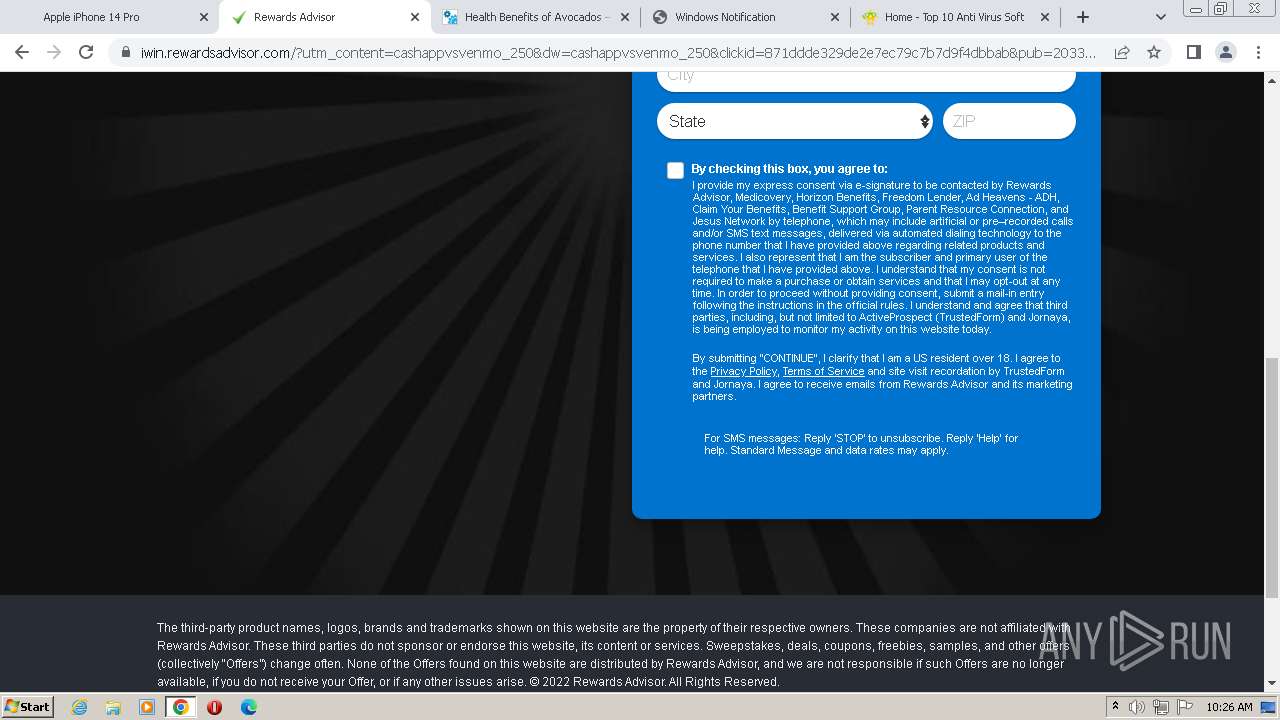
Task: Click the page vertical scrollbar thumb
Action: point(1272,478)
